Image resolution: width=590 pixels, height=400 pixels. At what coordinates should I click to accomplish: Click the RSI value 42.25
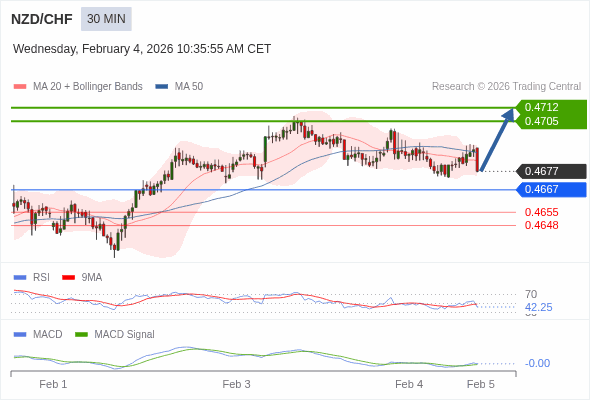pyautogui.click(x=539, y=307)
